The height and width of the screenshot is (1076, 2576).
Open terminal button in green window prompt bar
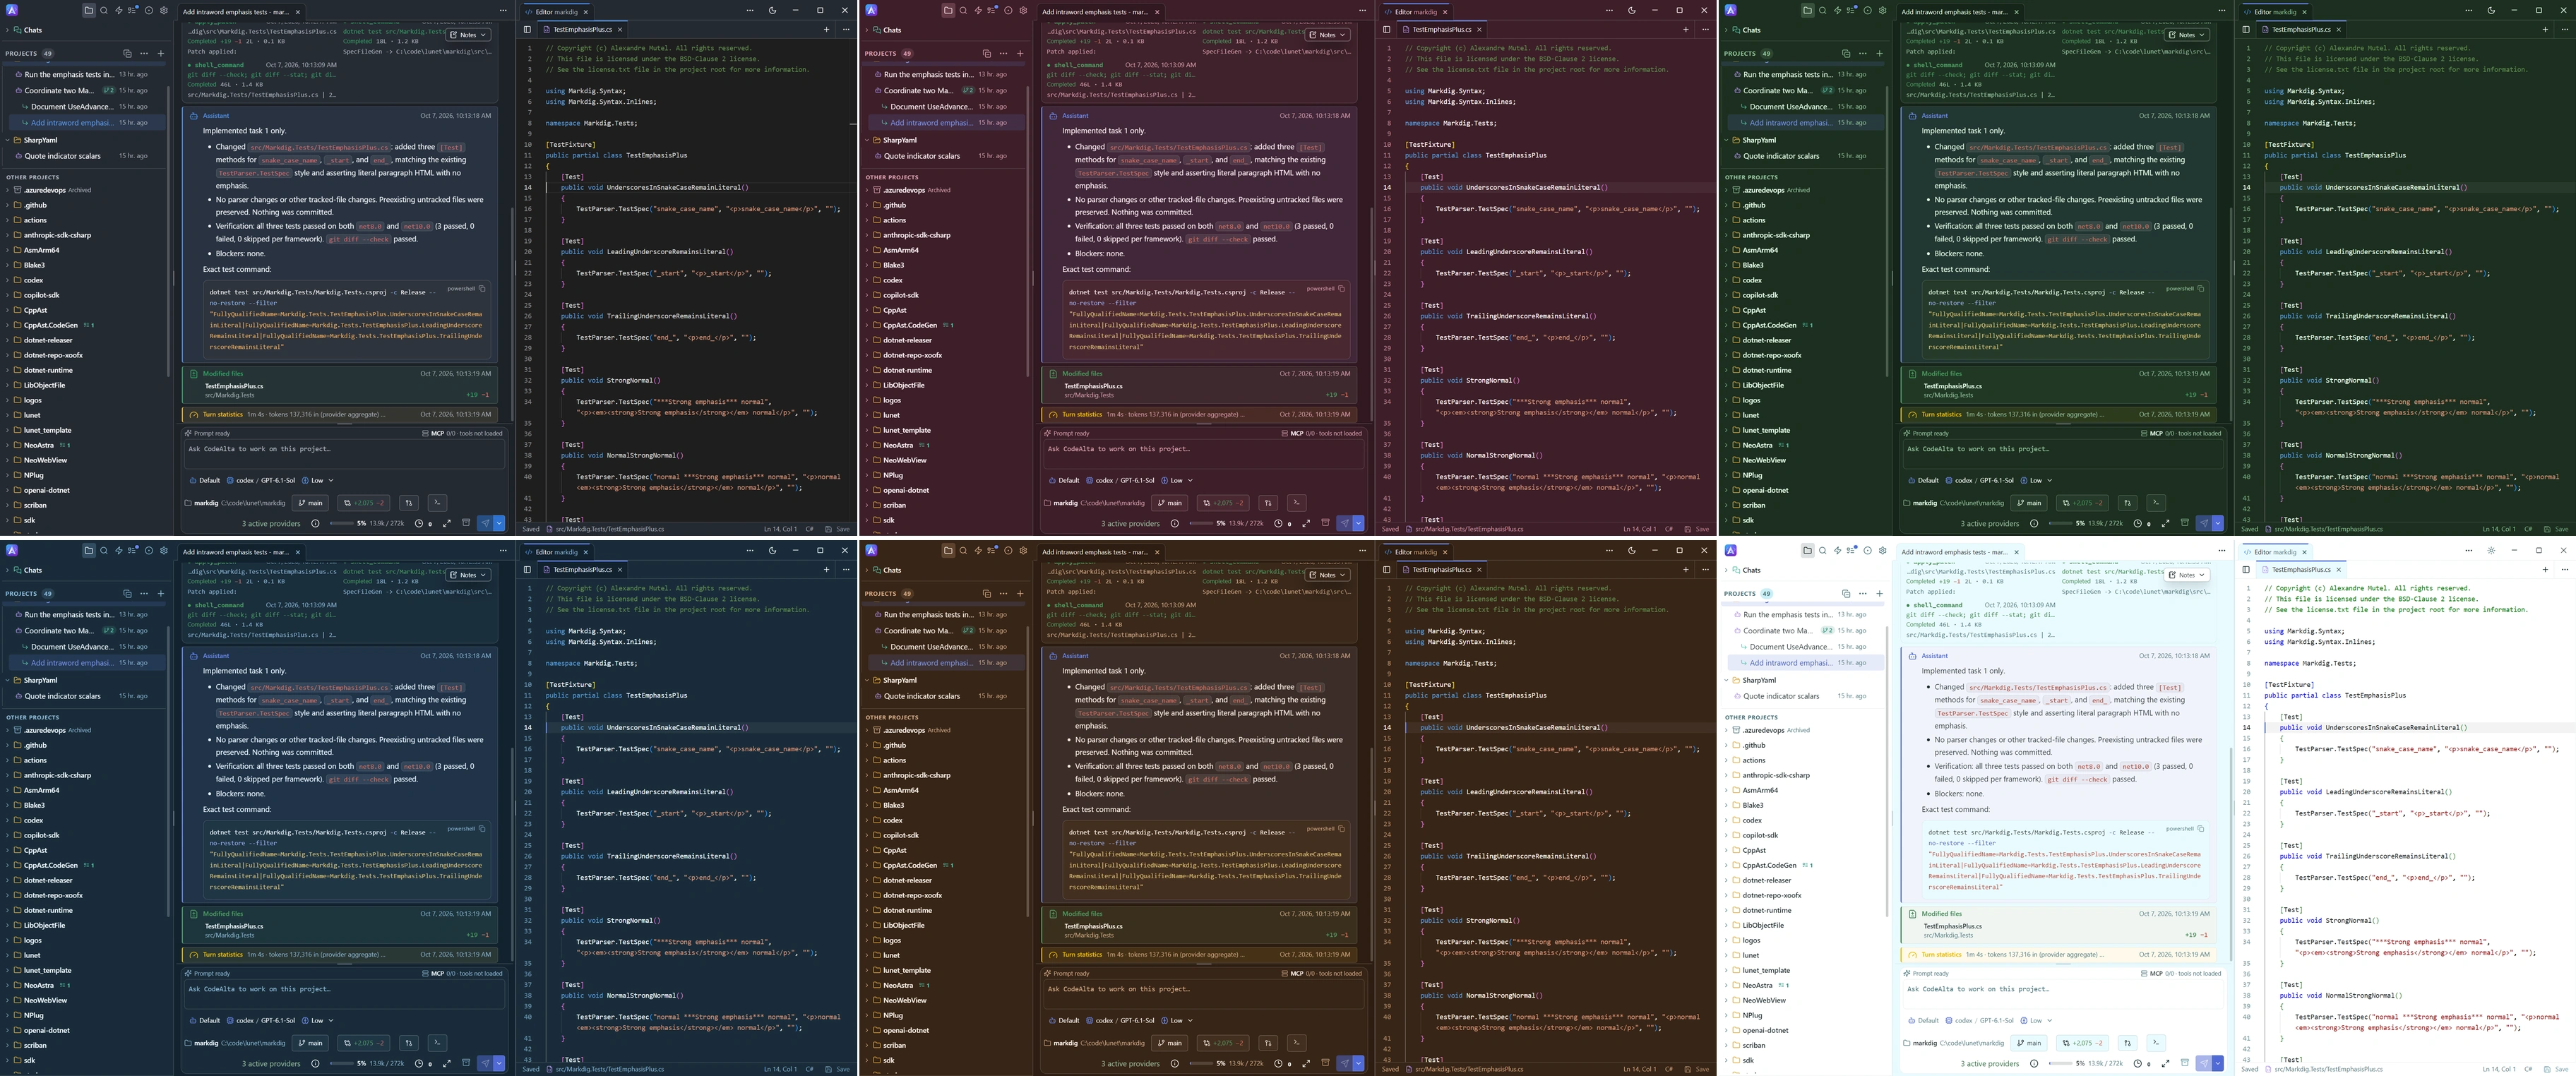(2155, 503)
